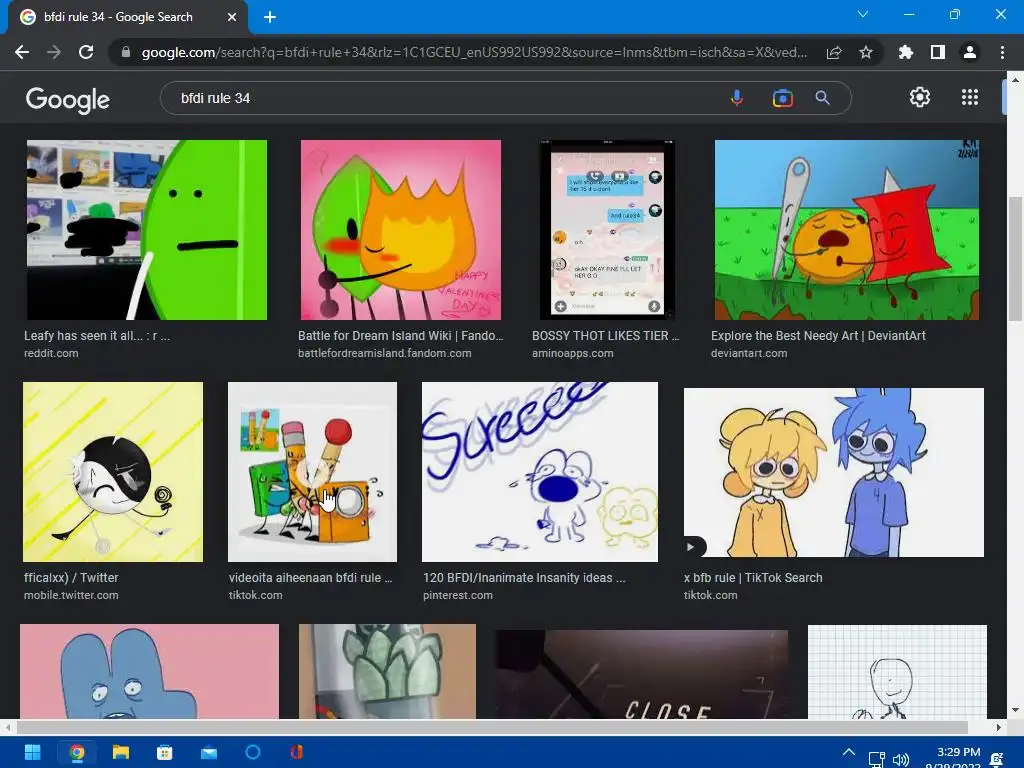Image resolution: width=1024 pixels, height=768 pixels.
Task: Click the pinterest.com source text
Action: click(458, 596)
